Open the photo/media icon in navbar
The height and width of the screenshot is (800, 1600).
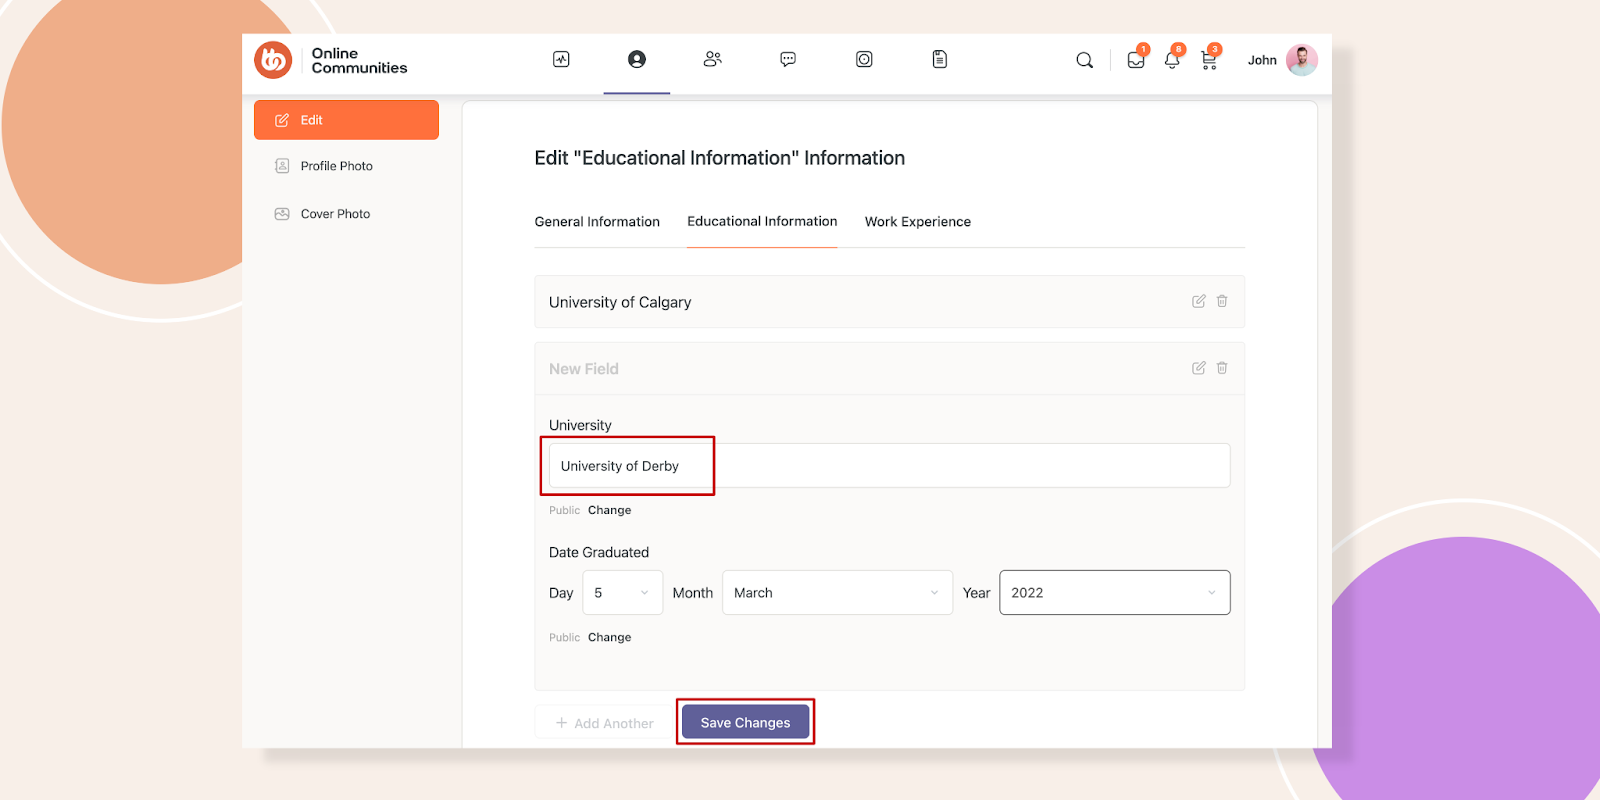[x=864, y=59]
